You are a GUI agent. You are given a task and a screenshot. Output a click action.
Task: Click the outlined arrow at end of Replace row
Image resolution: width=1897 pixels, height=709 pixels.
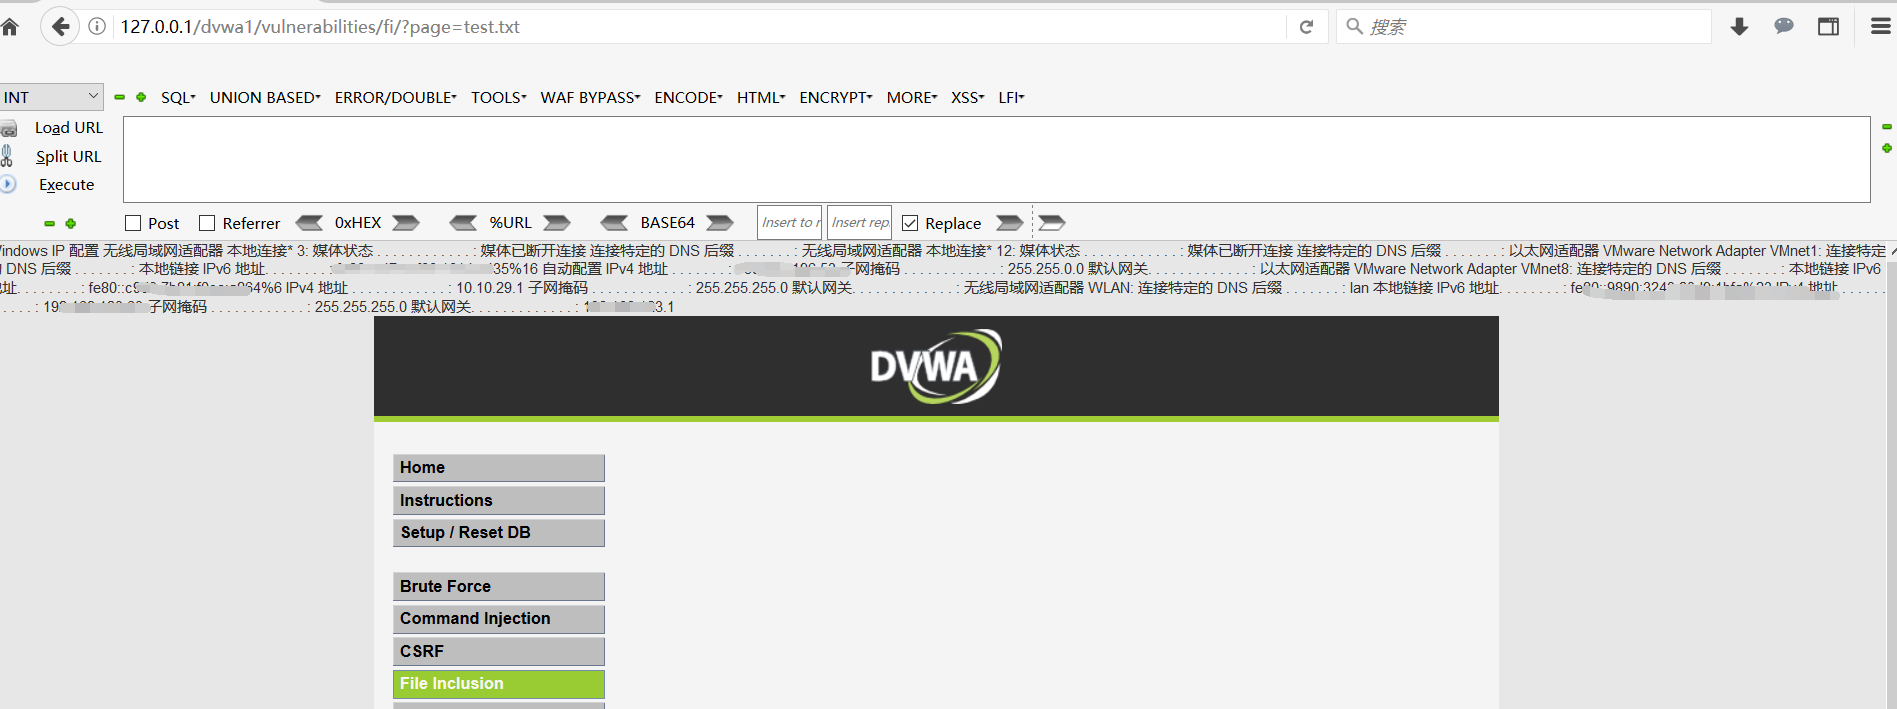pos(1051,223)
